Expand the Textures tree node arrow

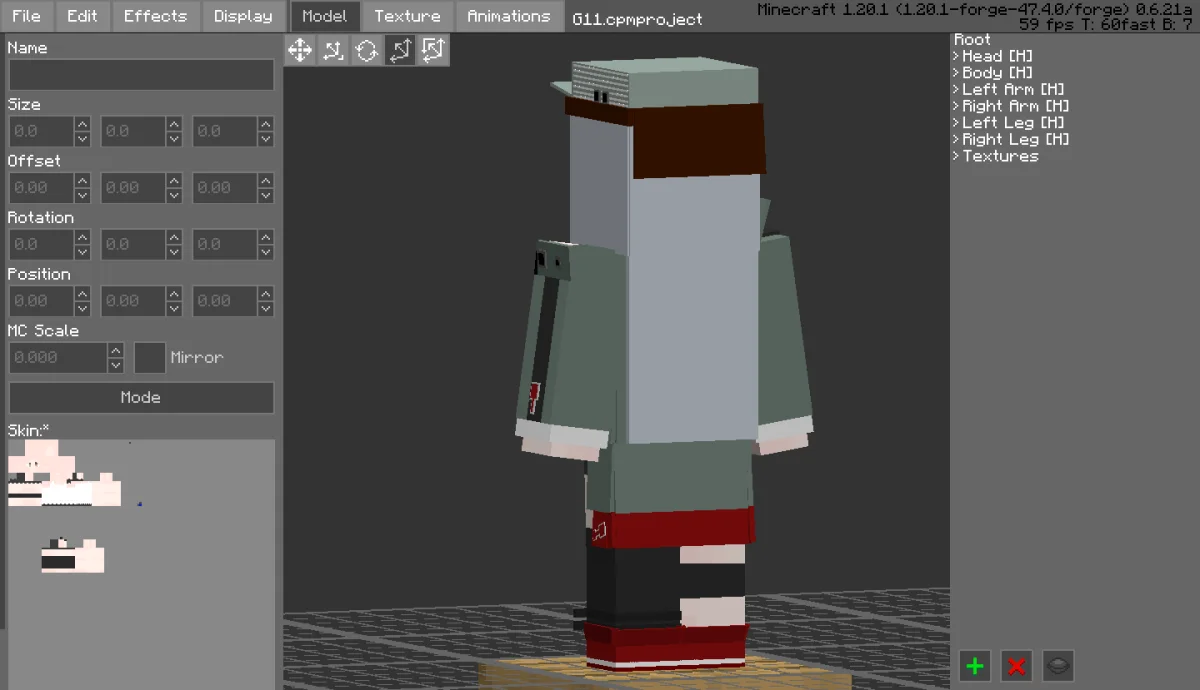click(x=956, y=156)
